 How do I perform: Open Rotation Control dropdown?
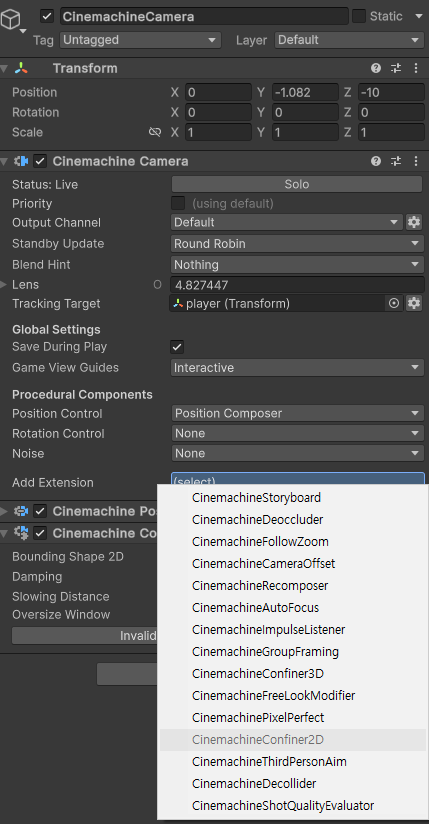(x=297, y=434)
